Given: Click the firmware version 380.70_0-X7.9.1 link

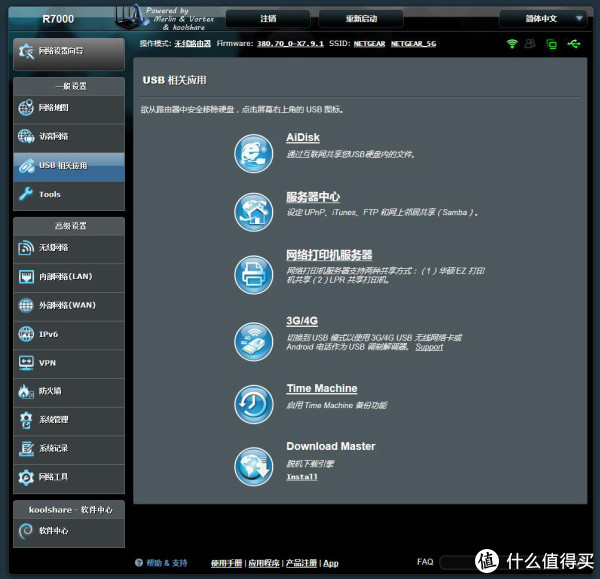Looking at the screenshot, I should tap(290, 44).
